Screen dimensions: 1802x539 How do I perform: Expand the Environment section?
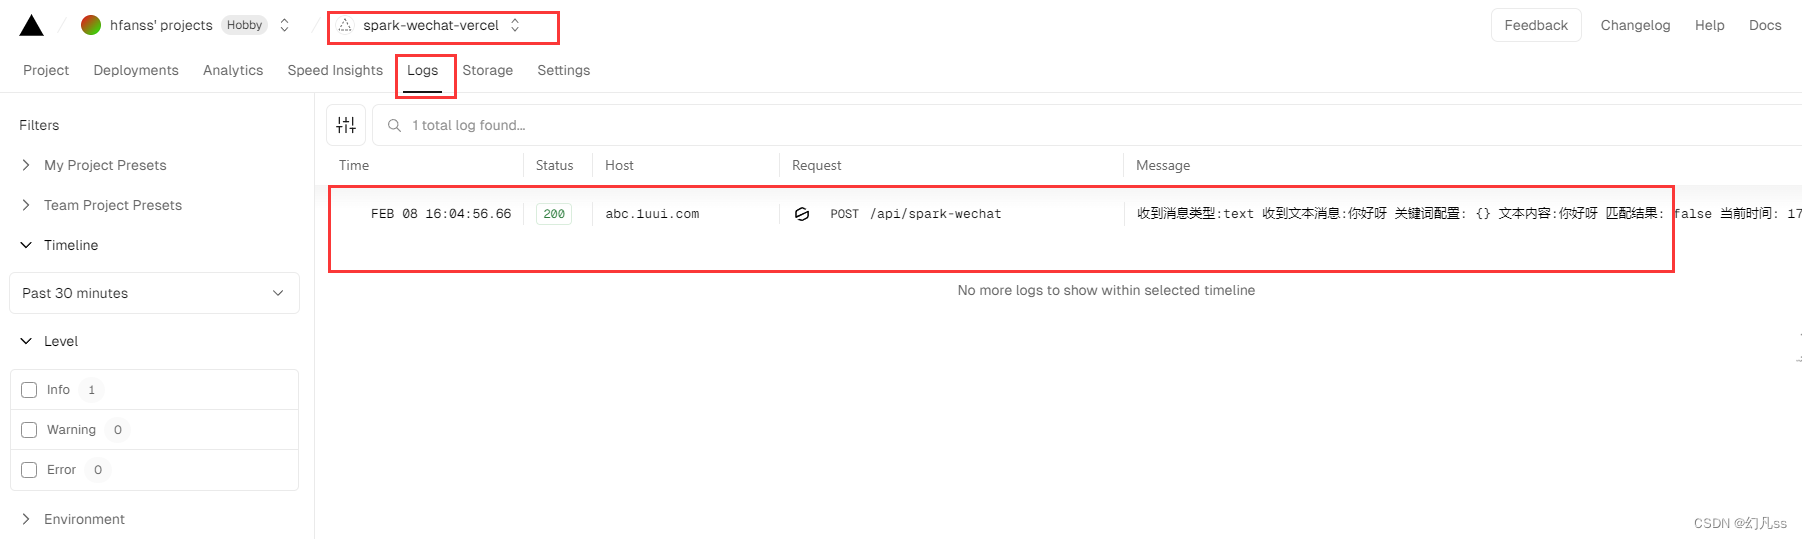tap(84, 519)
